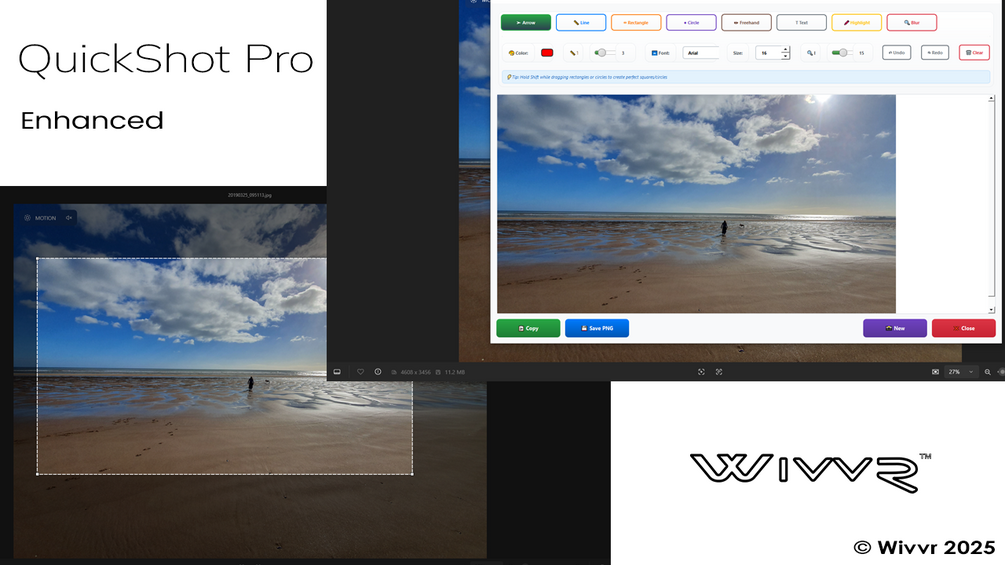Select the Highlight tool
Screen dimensions: 1005x565
pyautogui.click(x=856, y=22)
